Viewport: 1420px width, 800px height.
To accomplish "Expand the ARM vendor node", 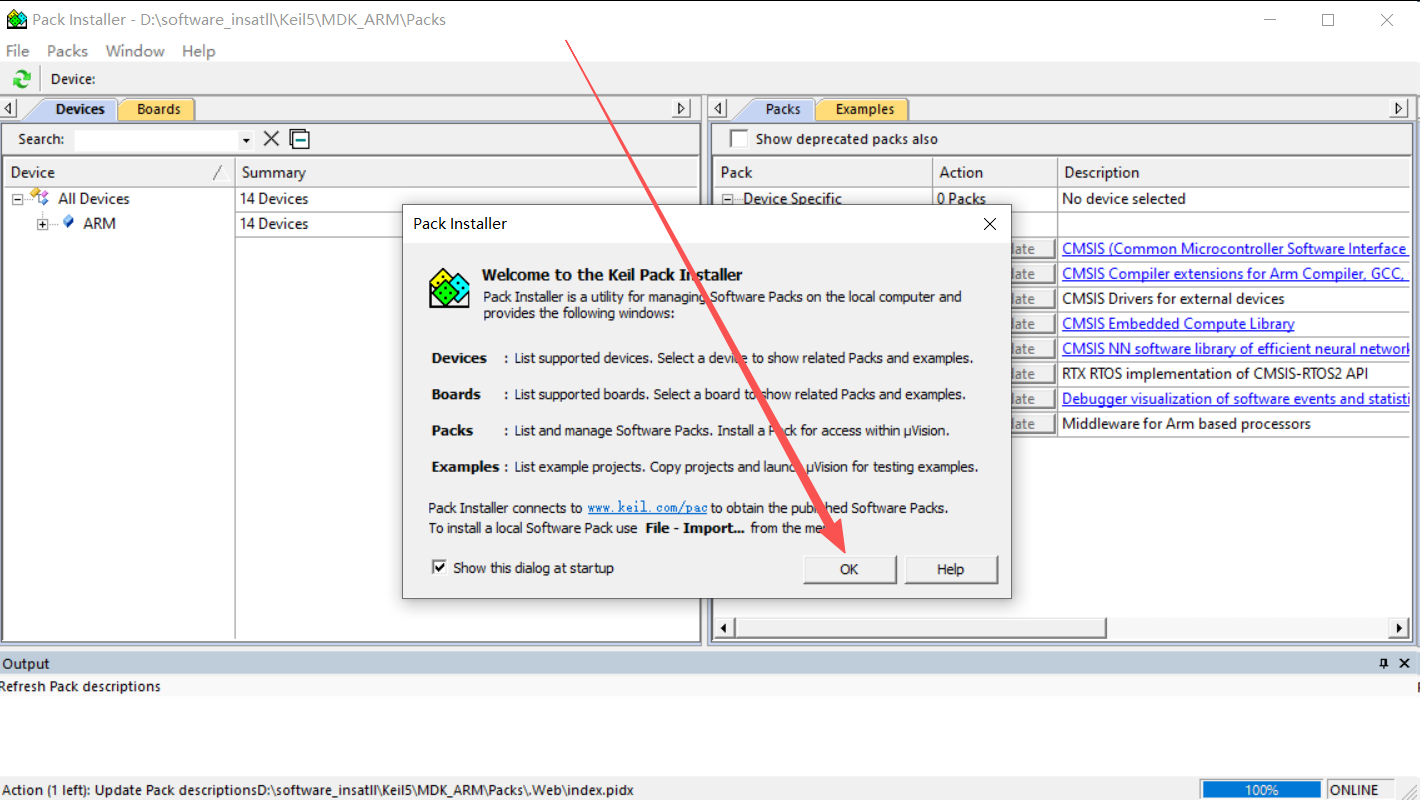I will tap(42, 224).
